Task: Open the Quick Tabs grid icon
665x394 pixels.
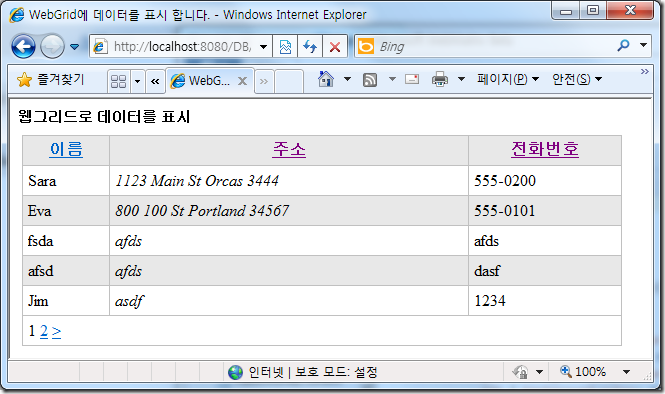Action: (118, 81)
